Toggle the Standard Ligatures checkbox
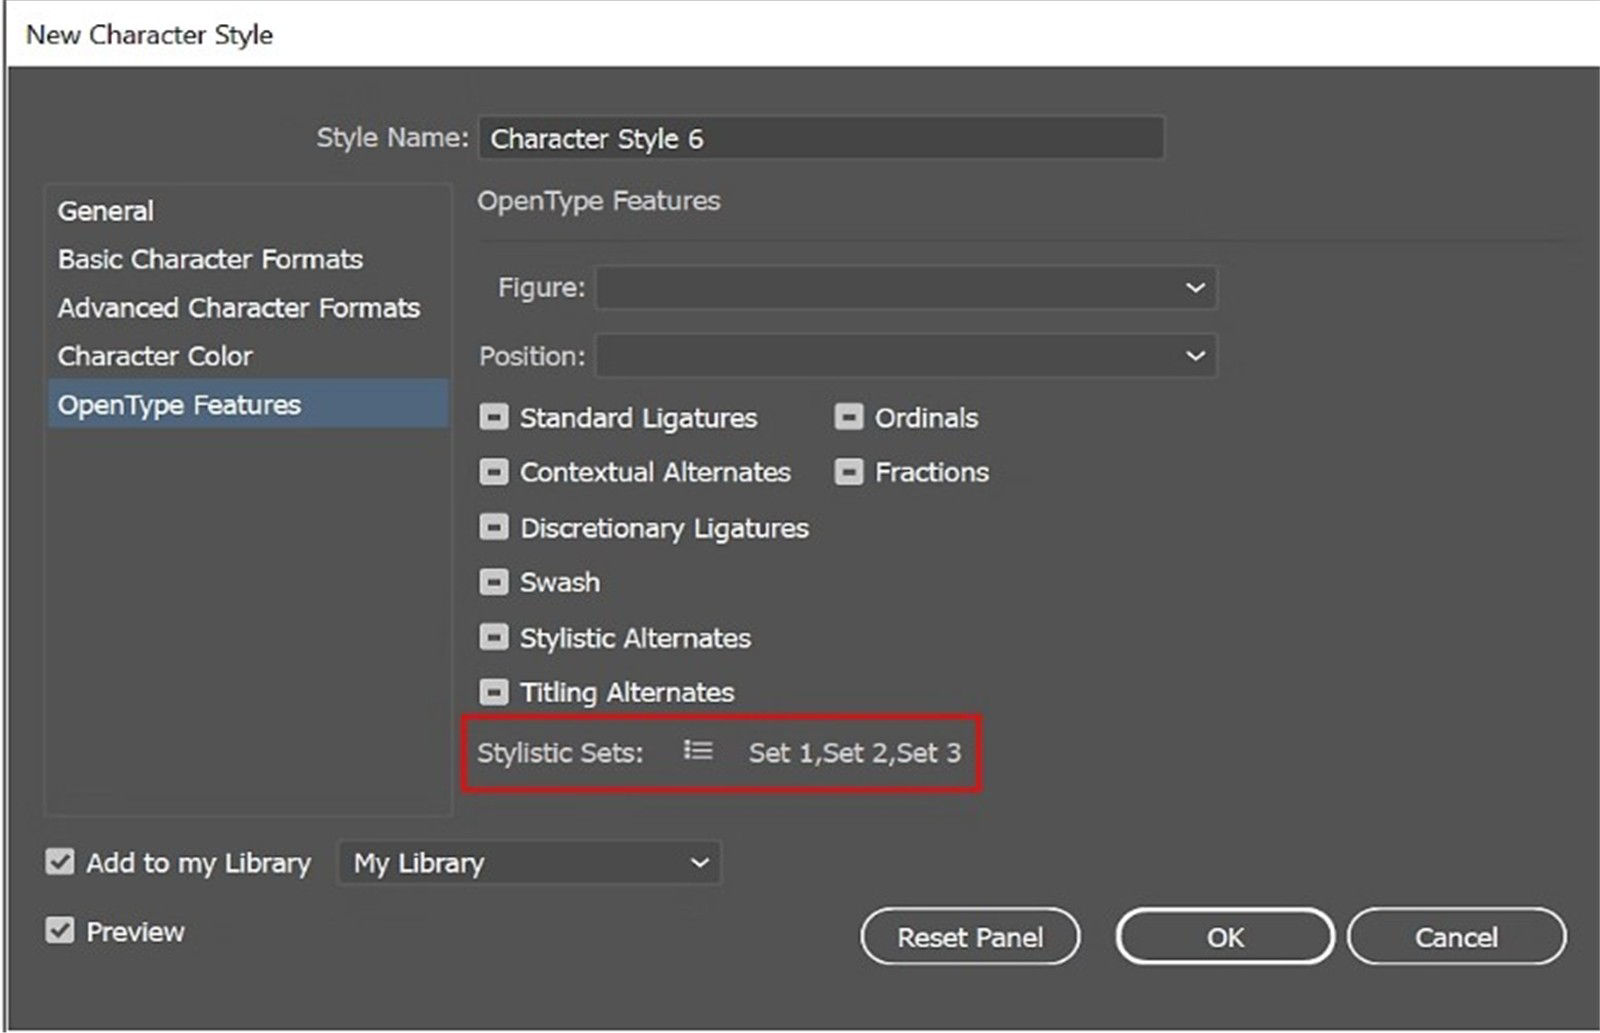The width and height of the screenshot is (1600, 1033). (x=494, y=417)
